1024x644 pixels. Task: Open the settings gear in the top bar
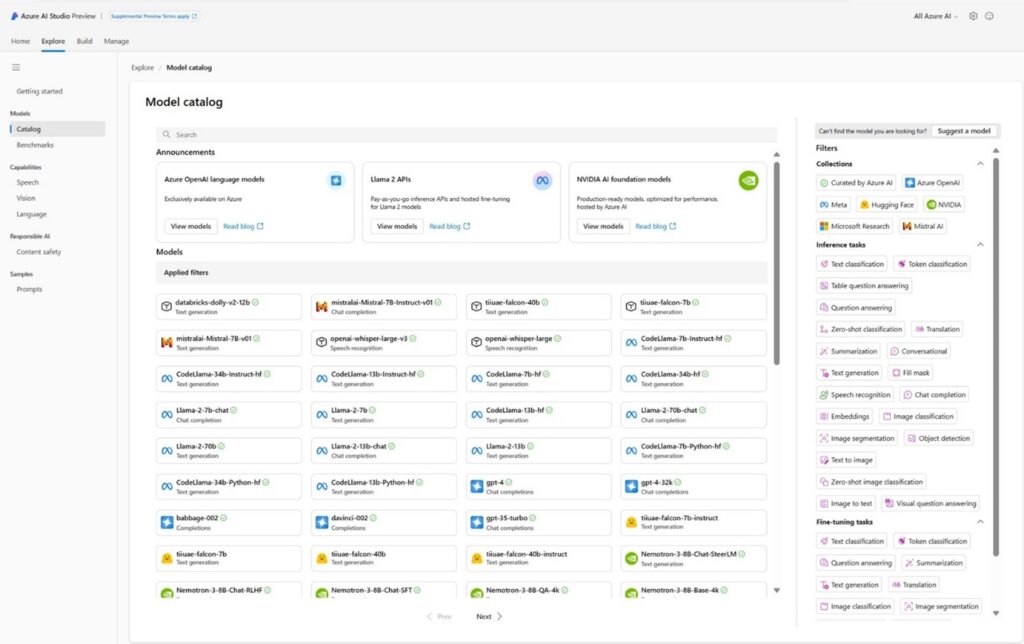coord(975,16)
